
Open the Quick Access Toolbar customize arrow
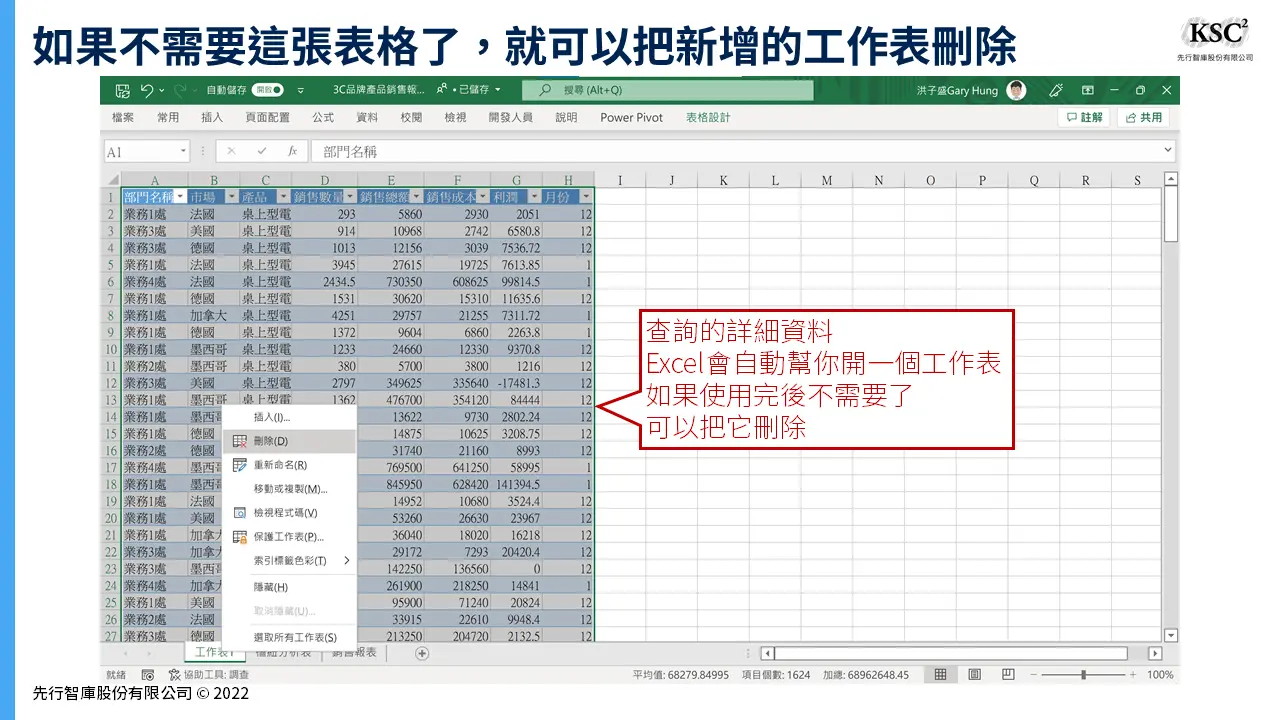(300, 90)
